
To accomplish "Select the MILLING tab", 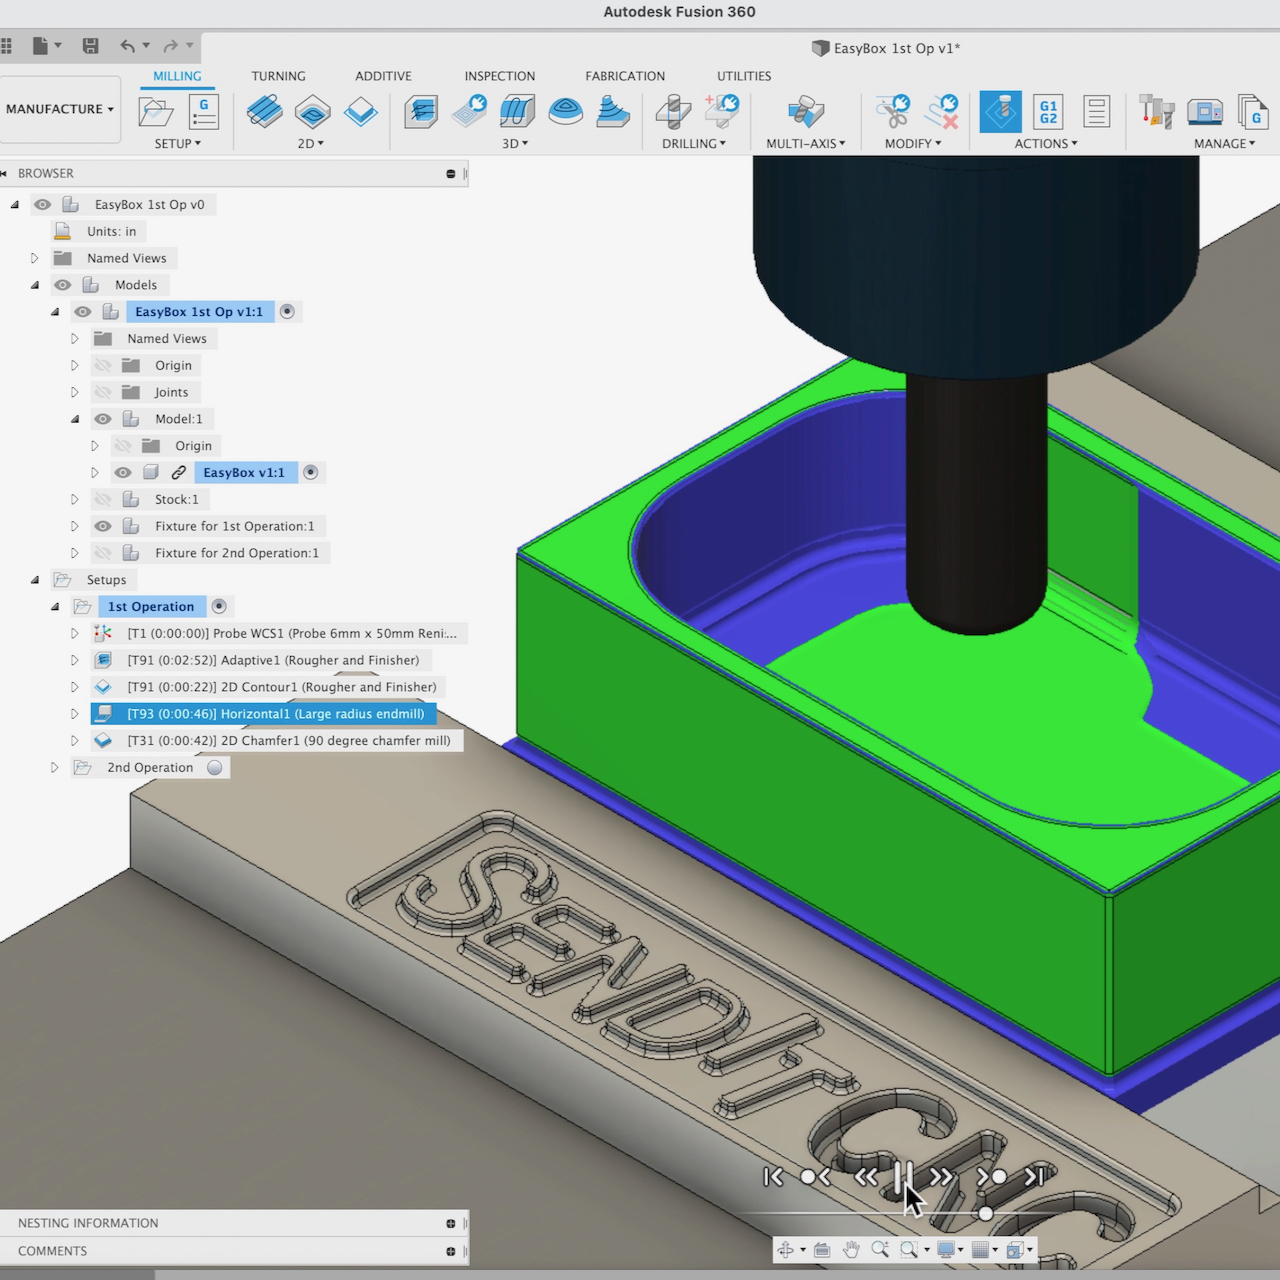I will 177,76.
